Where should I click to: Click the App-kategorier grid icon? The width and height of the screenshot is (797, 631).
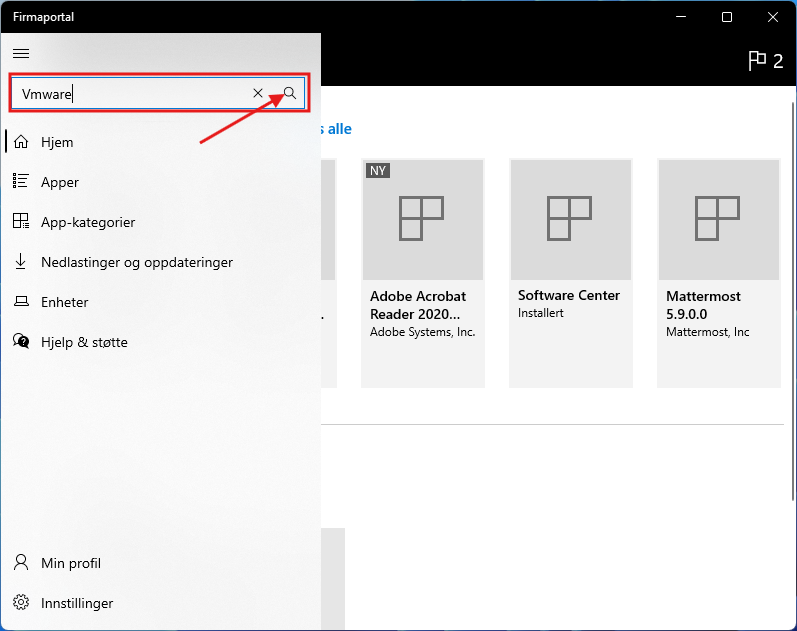tap(21, 221)
